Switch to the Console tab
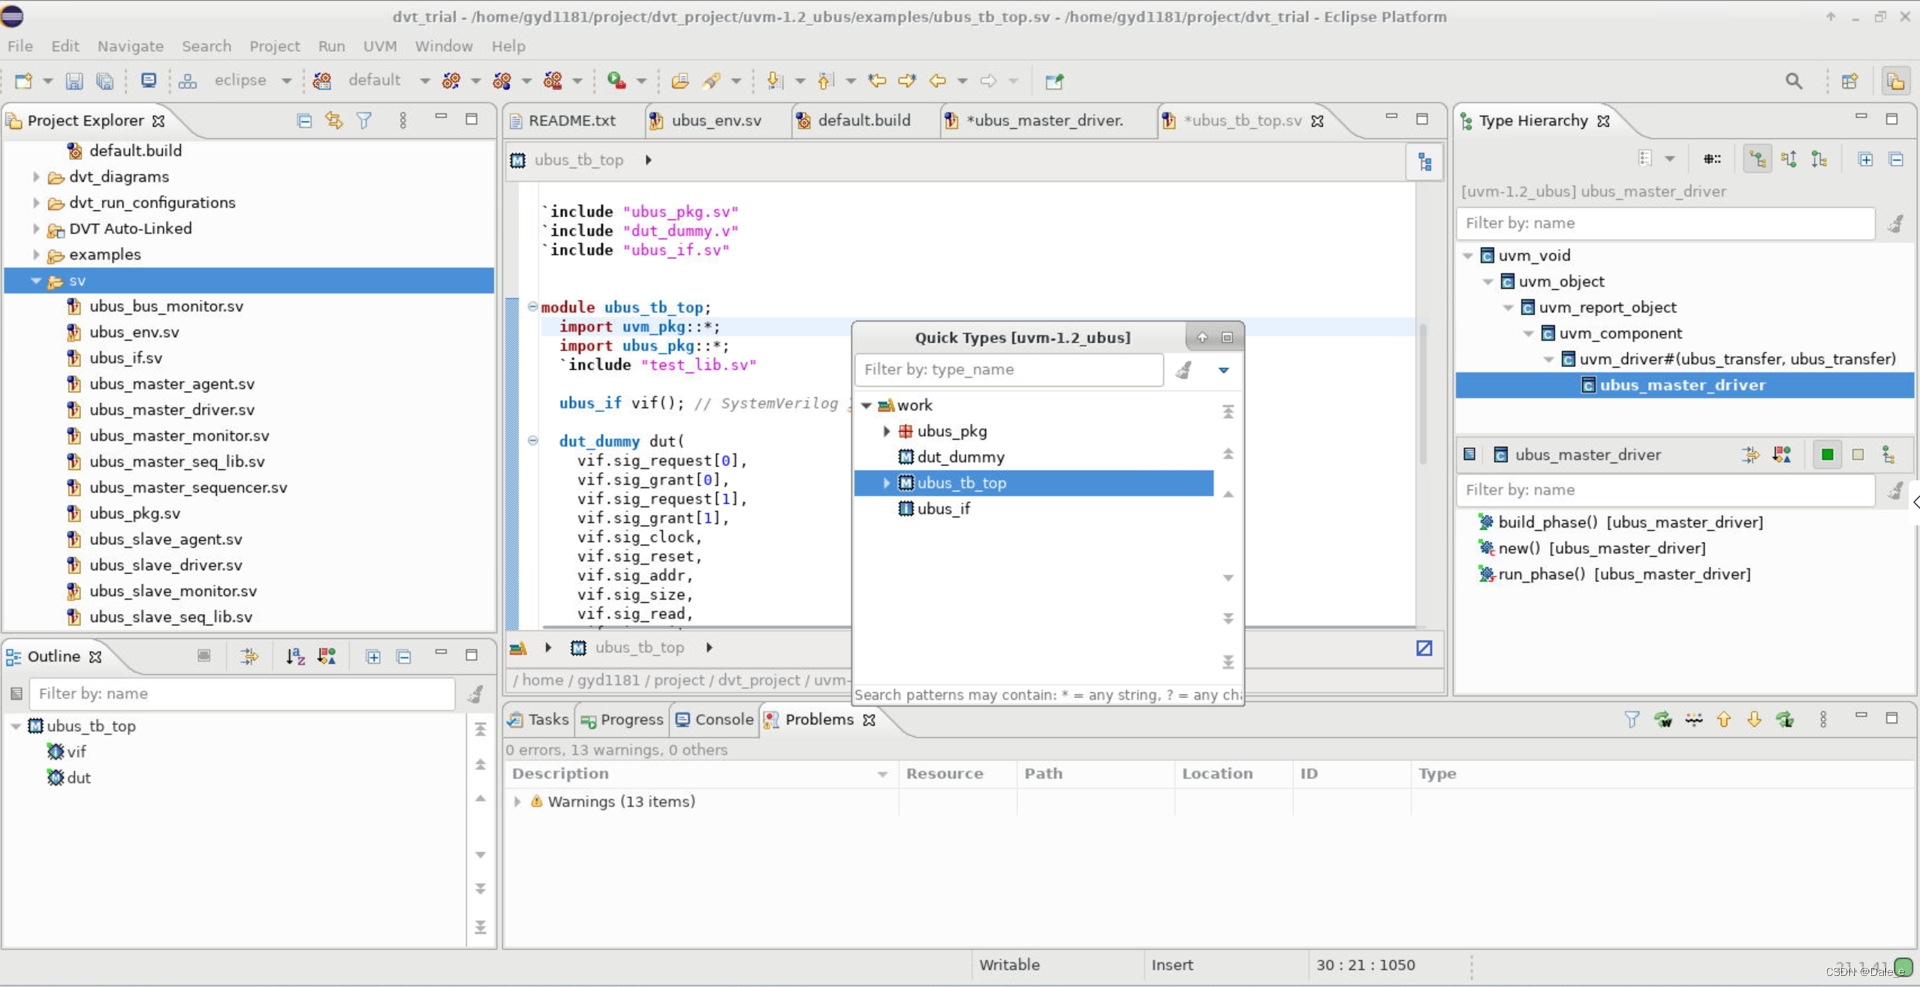Image resolution: width=1920 pixels, height=987 pixels. click(714, 720)
